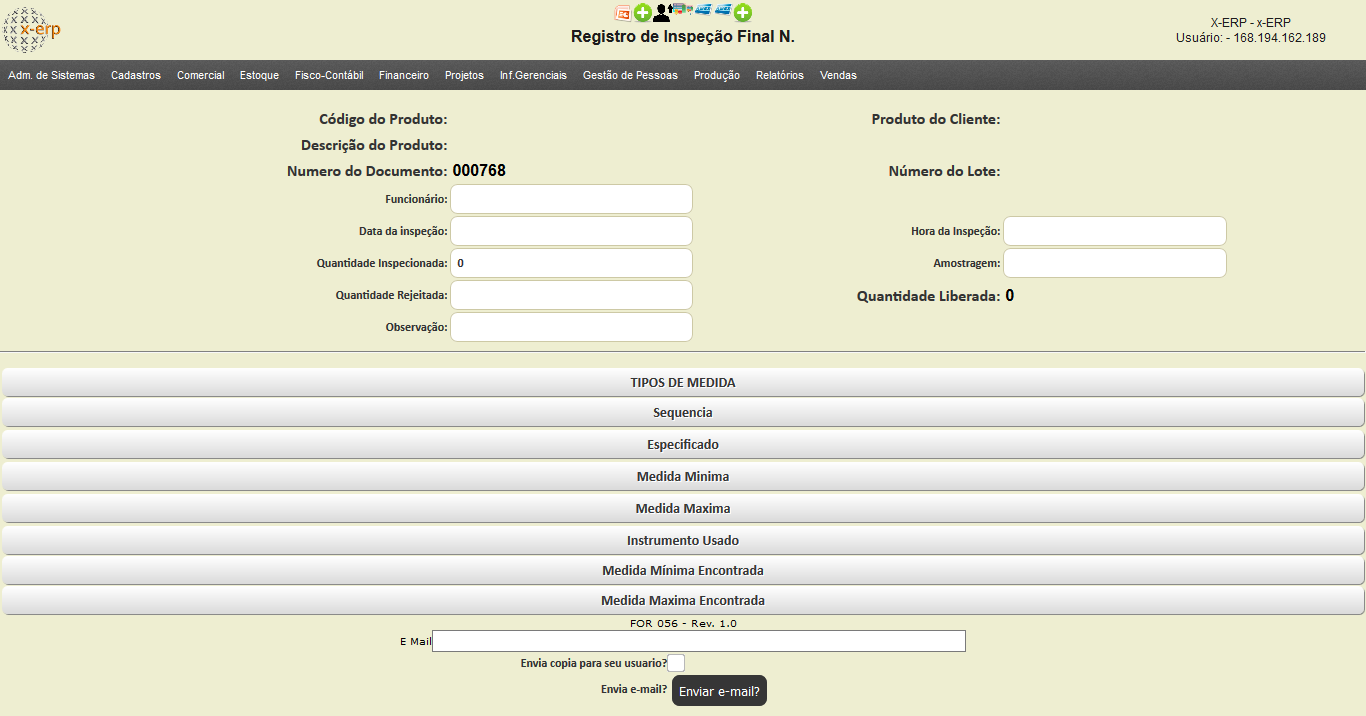Click the X-ERP logo
This screenshot has width=1366, height=716.
[31, 30]
